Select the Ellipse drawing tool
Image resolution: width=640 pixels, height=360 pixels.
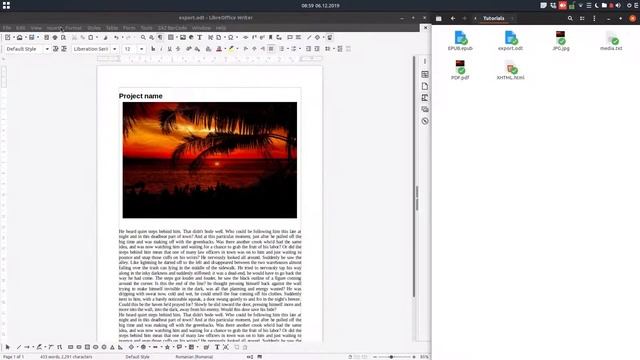tap(96, 347)
